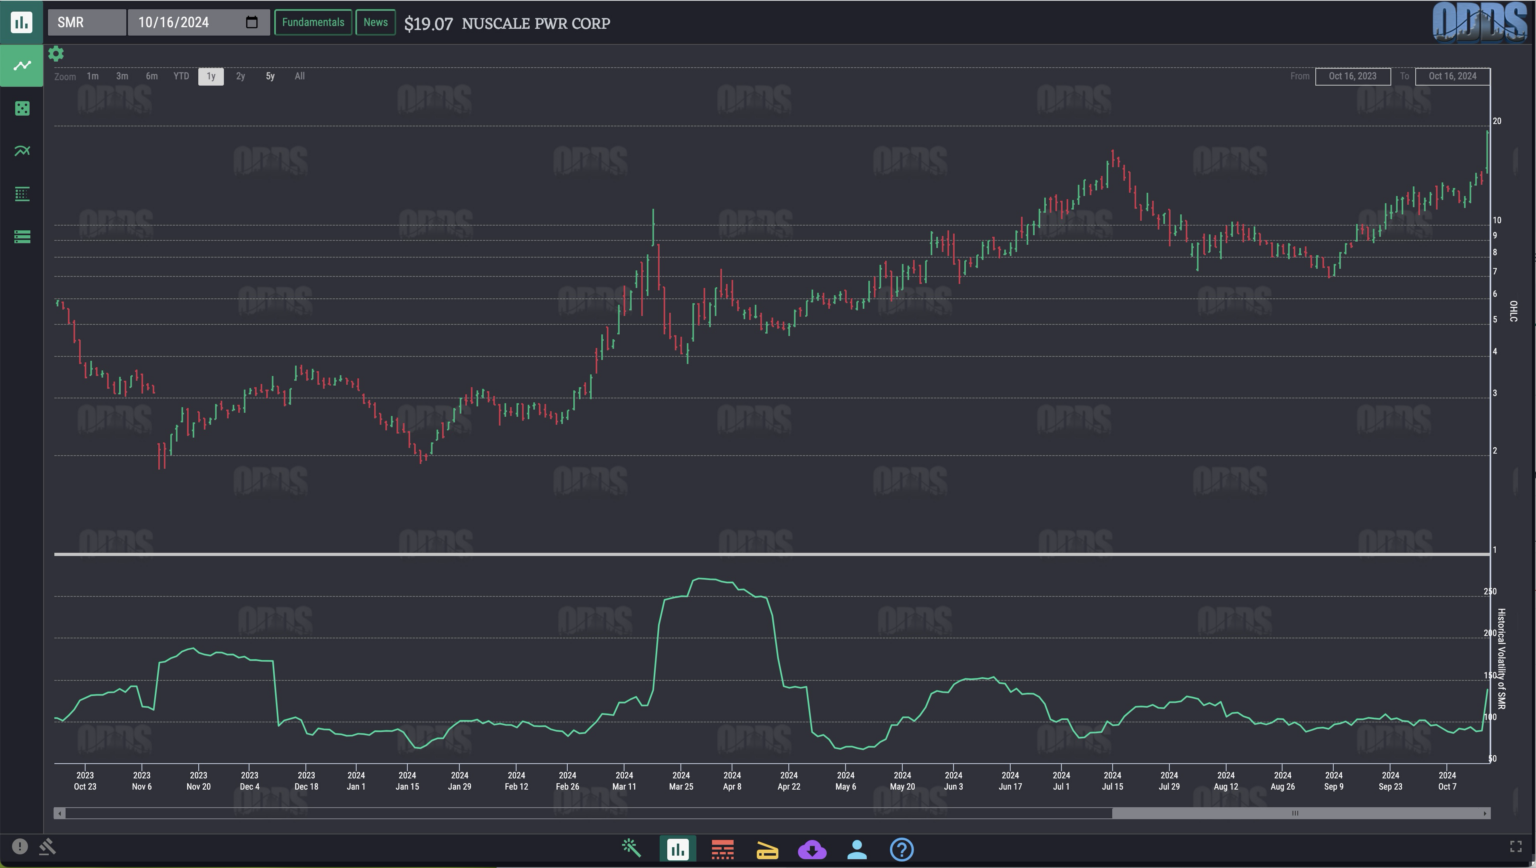Open the cloud download tool at bottom
Image resolution: width=1536 pixels, height=868 pixels.
[x=813, y=849]
